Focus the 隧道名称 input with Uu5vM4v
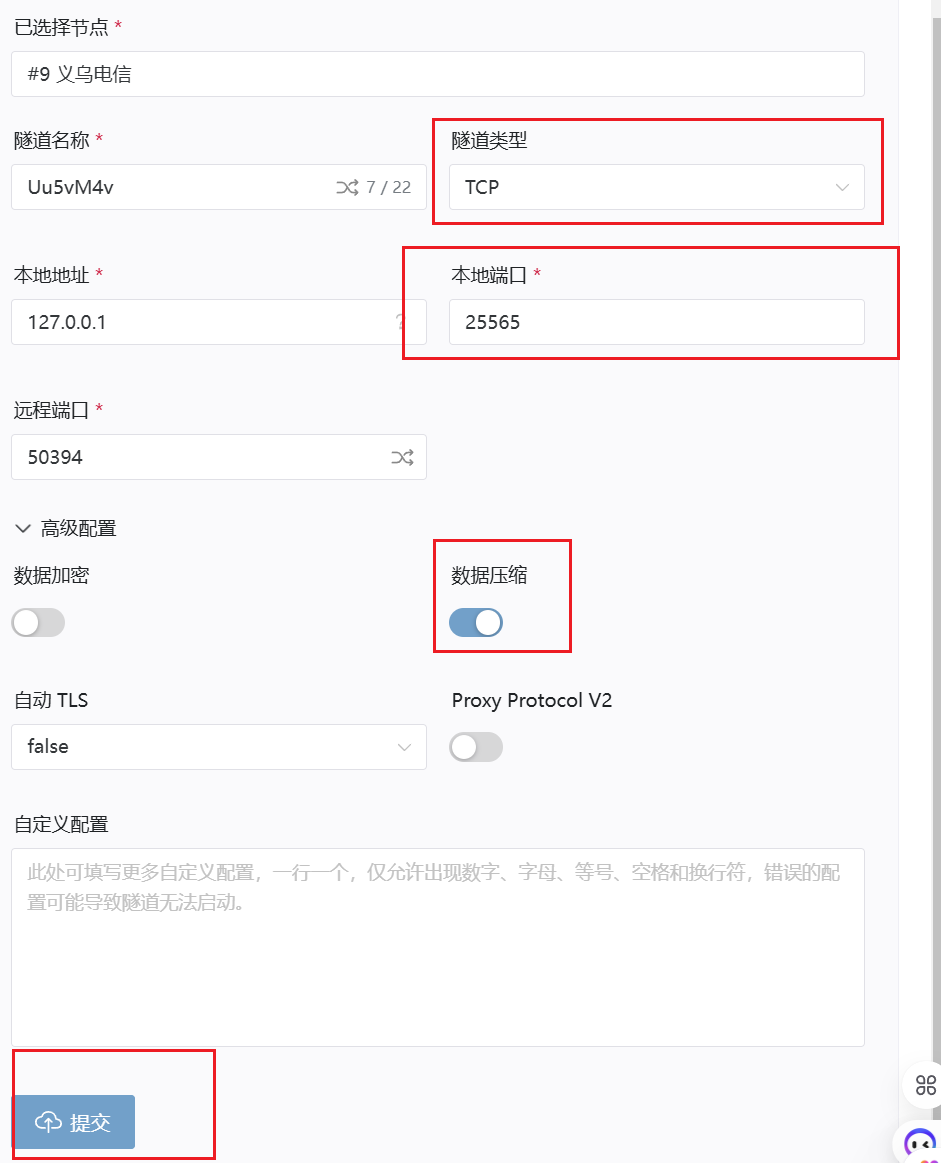 coord(170,187)
